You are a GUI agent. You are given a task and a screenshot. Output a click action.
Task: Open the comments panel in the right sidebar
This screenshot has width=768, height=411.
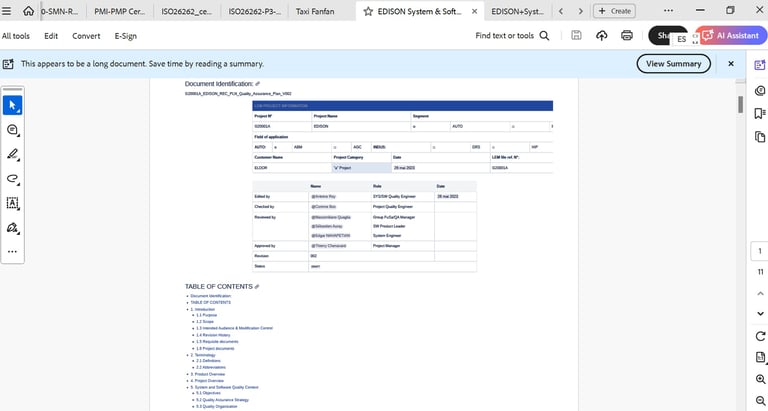point(760,91)
